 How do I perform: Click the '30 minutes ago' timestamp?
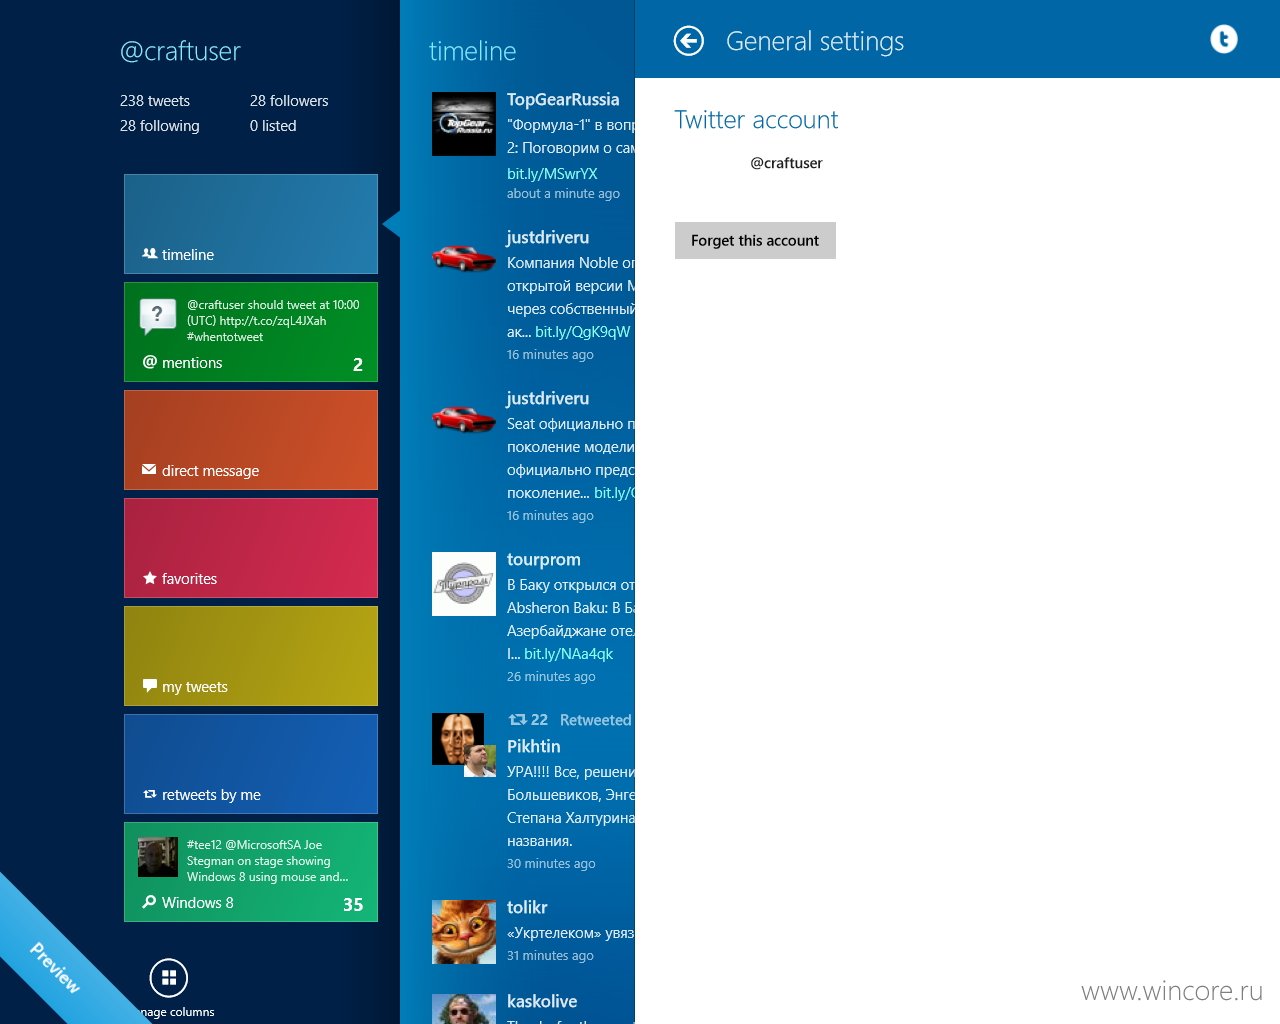pos(551,864)
